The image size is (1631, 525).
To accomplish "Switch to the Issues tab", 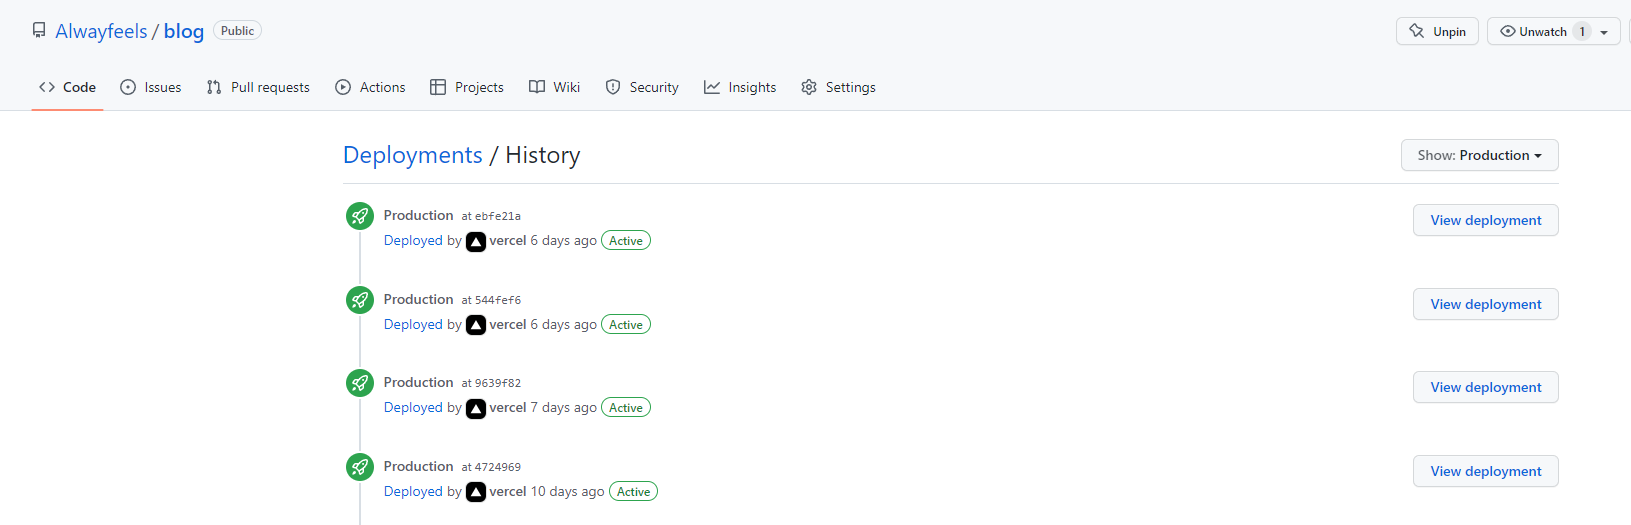I will coord(151,87).
